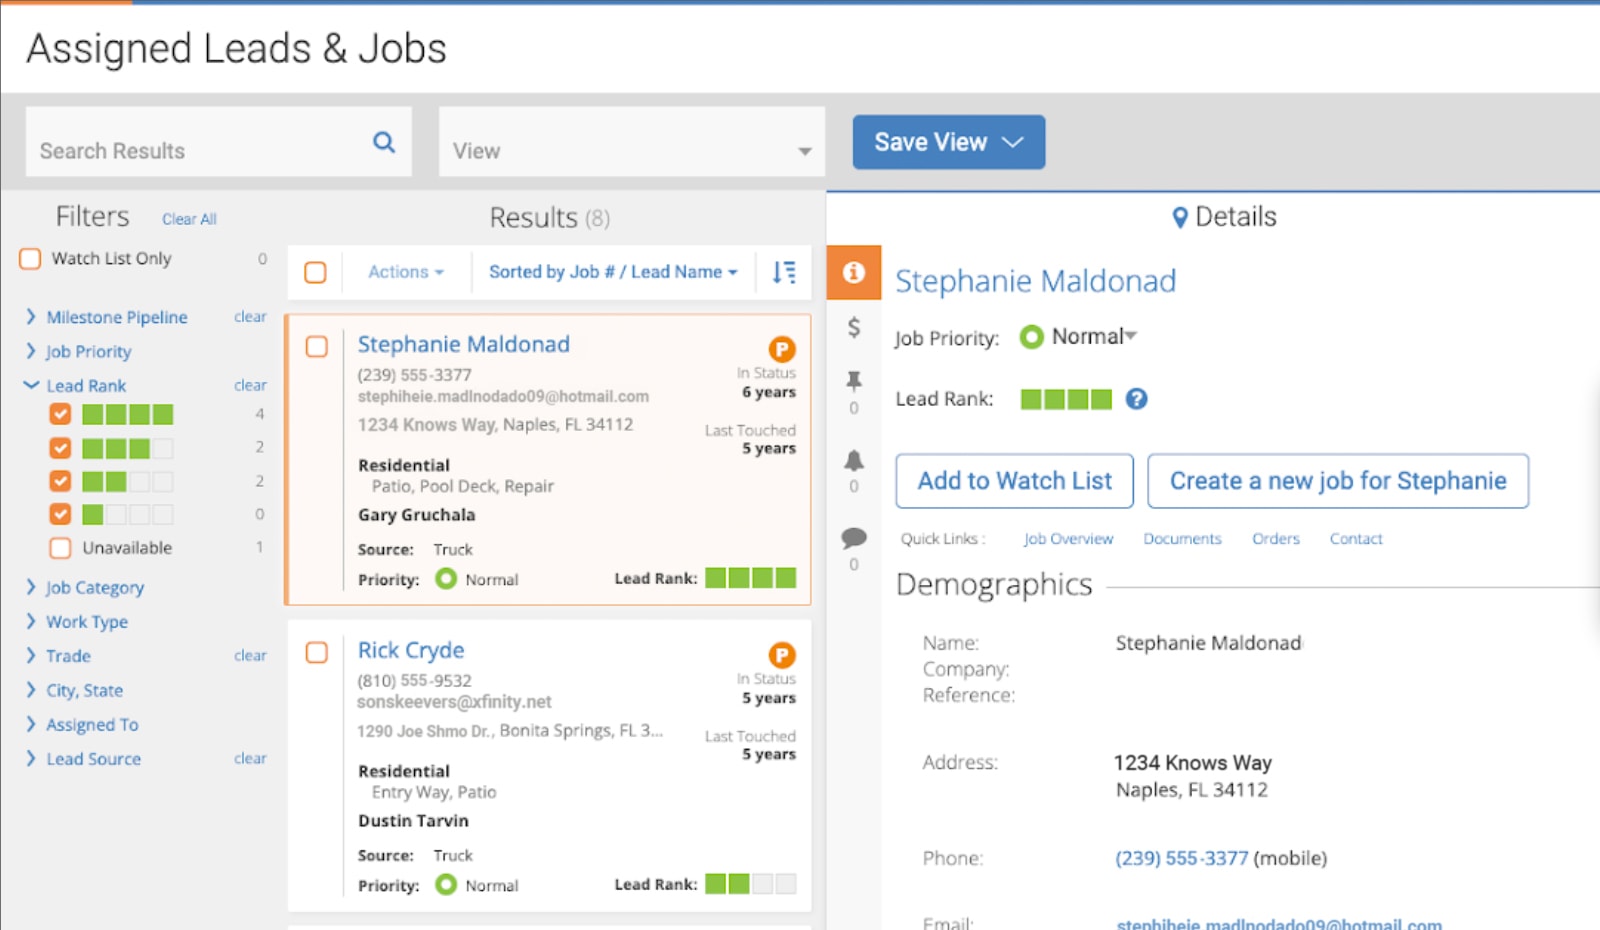Viewport: 1600px width, 930px height.
Task: Enable the Watch List Only filter
Action: pyautogui.click(x=29, y=258)
